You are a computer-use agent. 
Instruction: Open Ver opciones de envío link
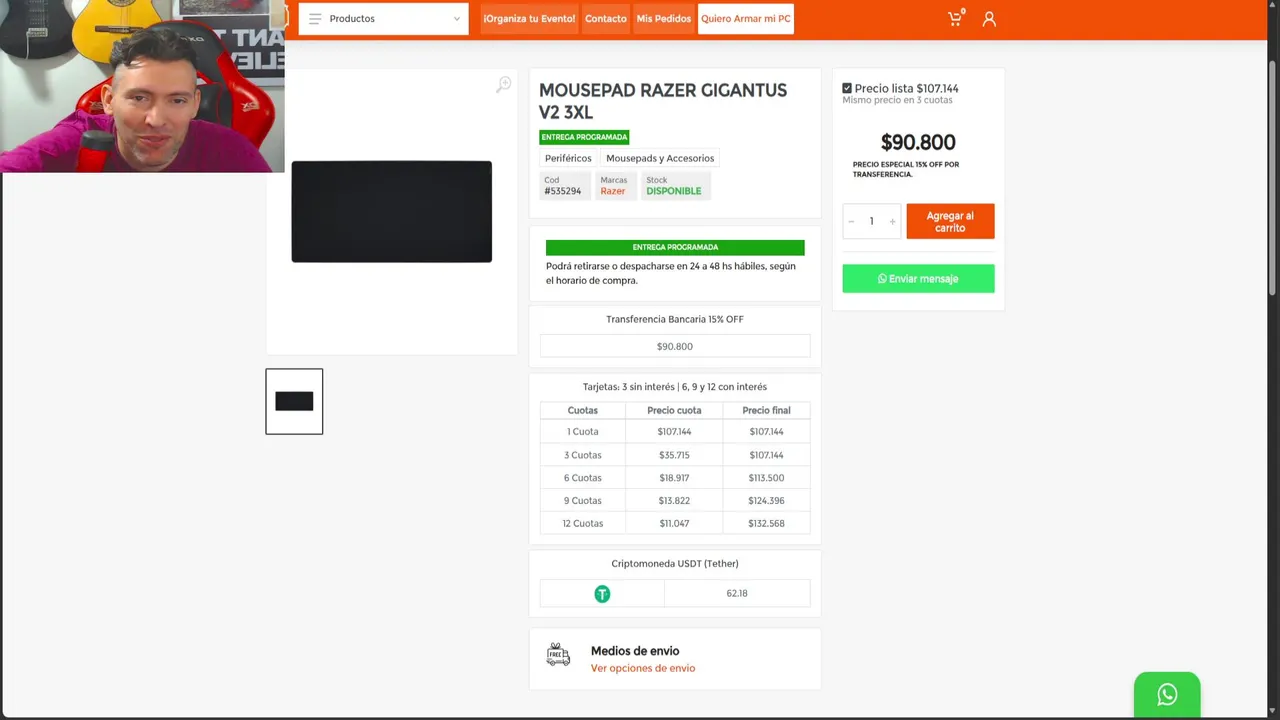click(643, 668)
